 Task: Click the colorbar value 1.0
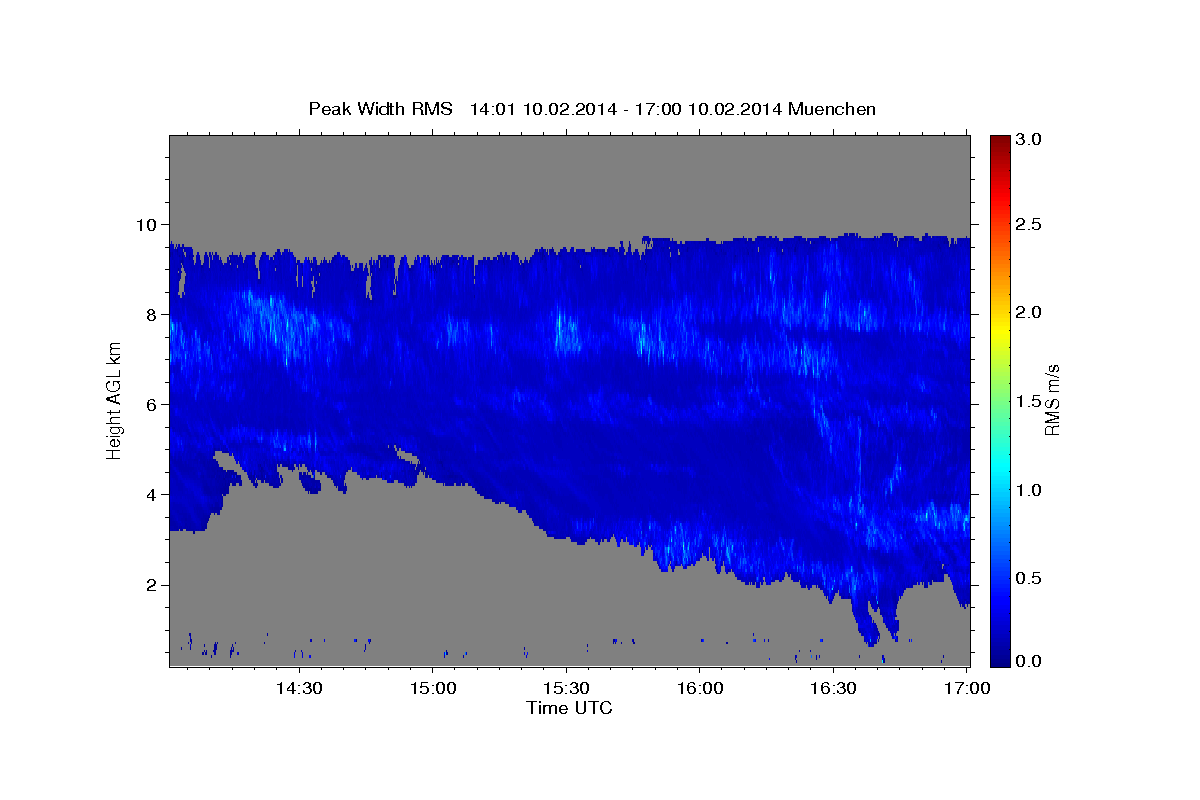coord(1029,490)
